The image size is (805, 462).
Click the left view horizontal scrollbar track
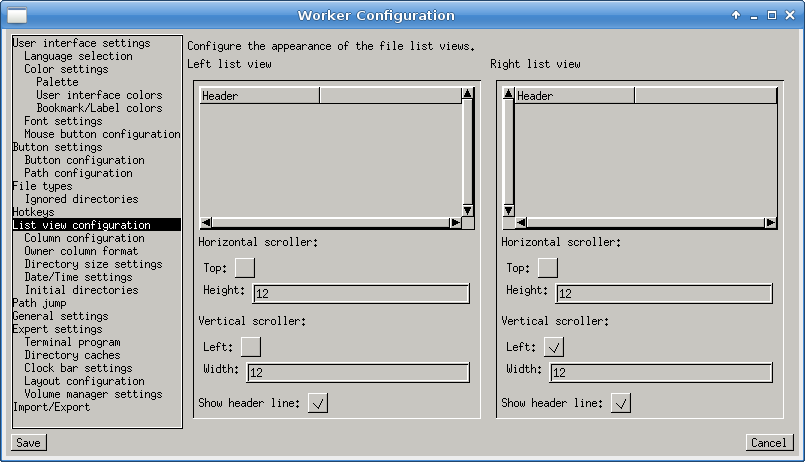pos(330,223)
